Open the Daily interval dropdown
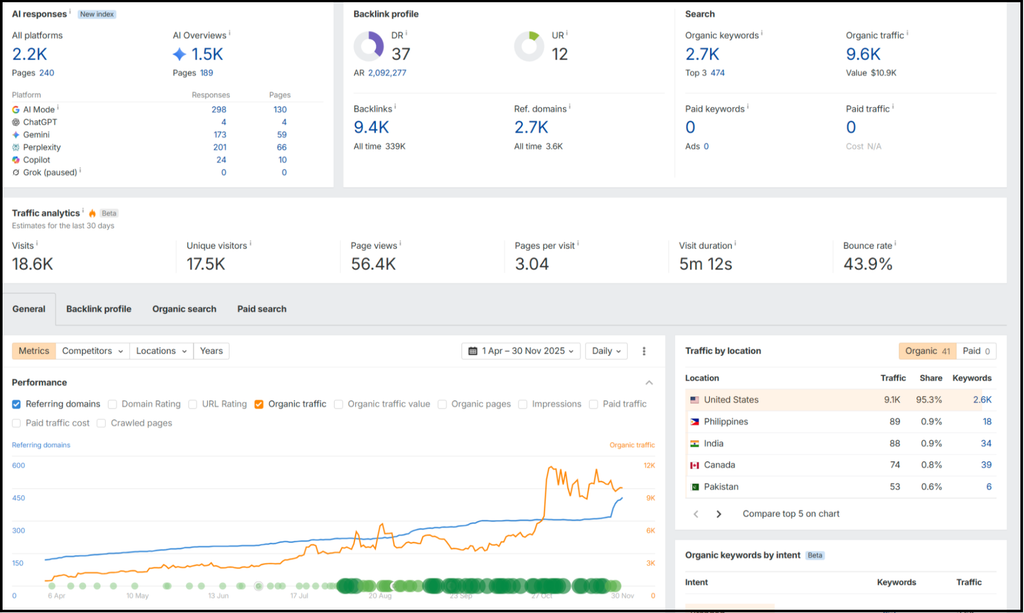 606,351
